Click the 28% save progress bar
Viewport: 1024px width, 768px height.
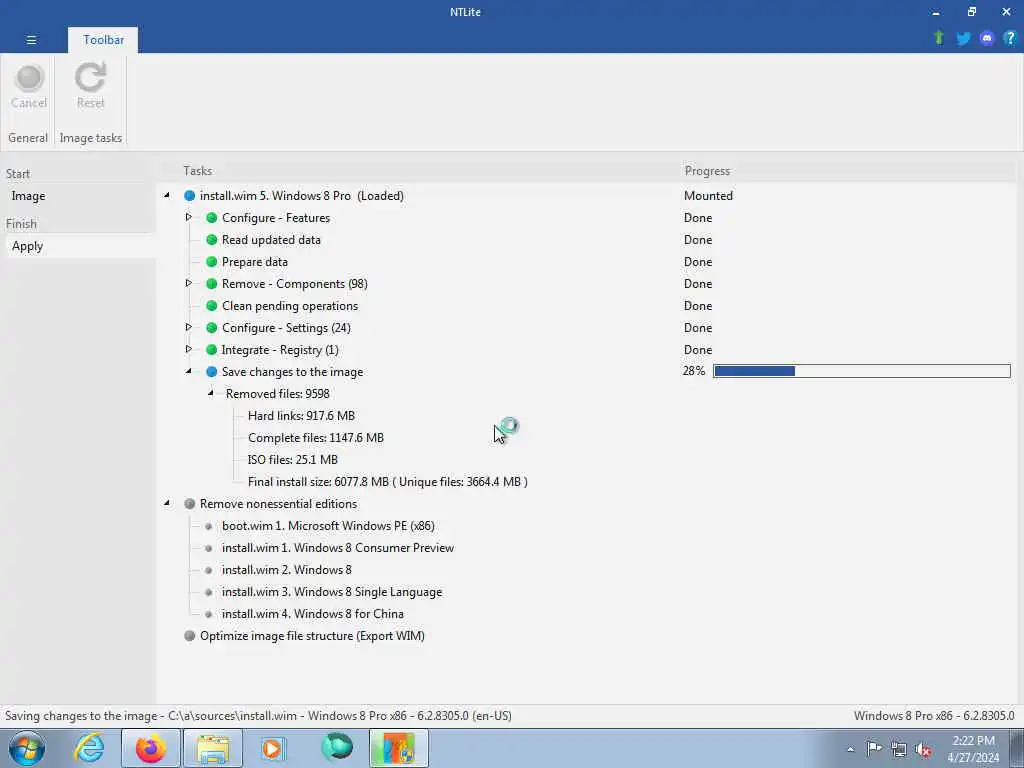(x=861, y=371)
